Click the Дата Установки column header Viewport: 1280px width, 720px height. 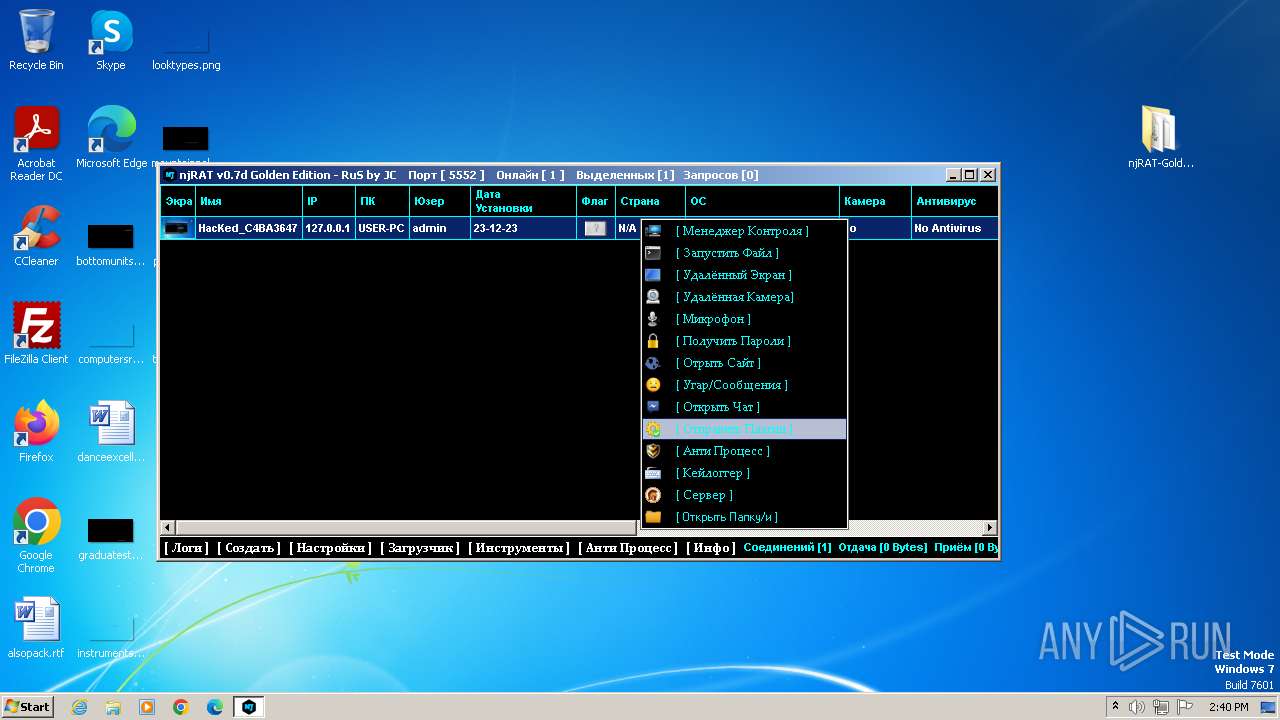(x=523, y=201)
